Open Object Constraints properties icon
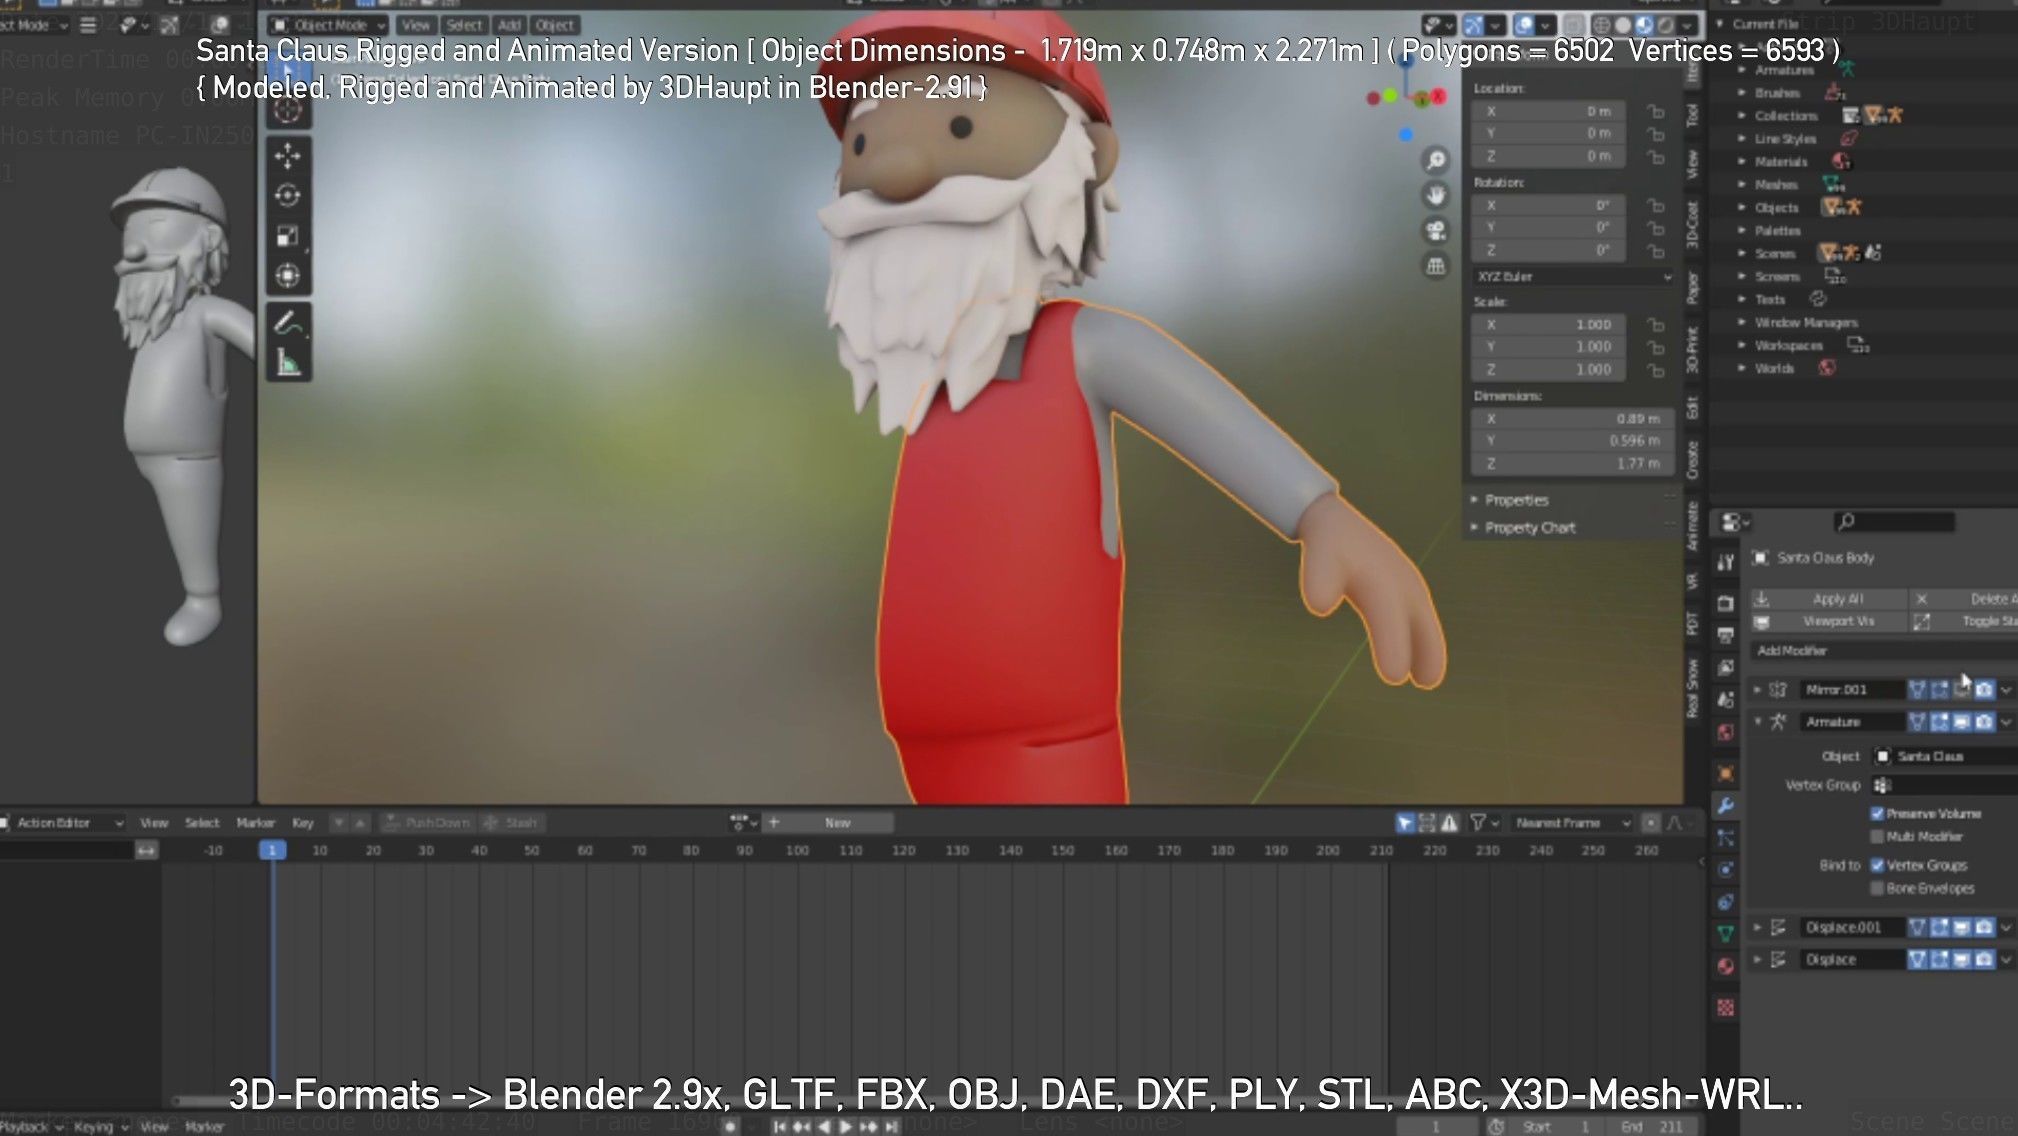The width and height of the screenshot is (2018, 1136). pos(1726,902)
